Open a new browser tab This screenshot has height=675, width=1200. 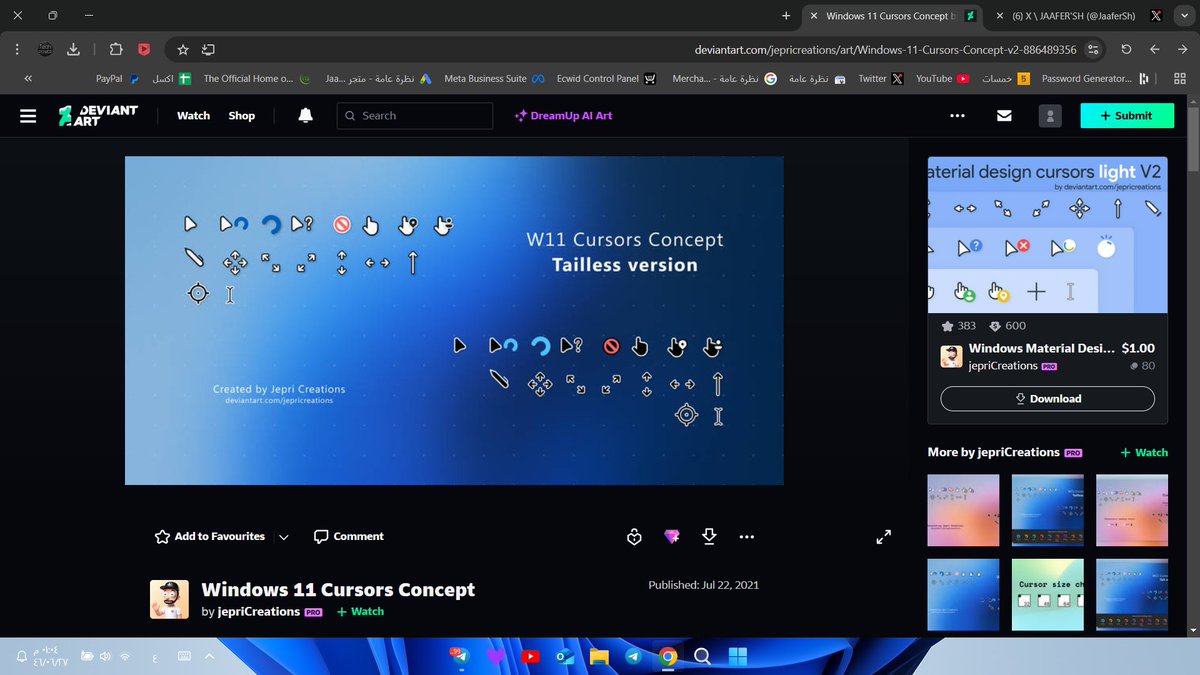(786, 16)
